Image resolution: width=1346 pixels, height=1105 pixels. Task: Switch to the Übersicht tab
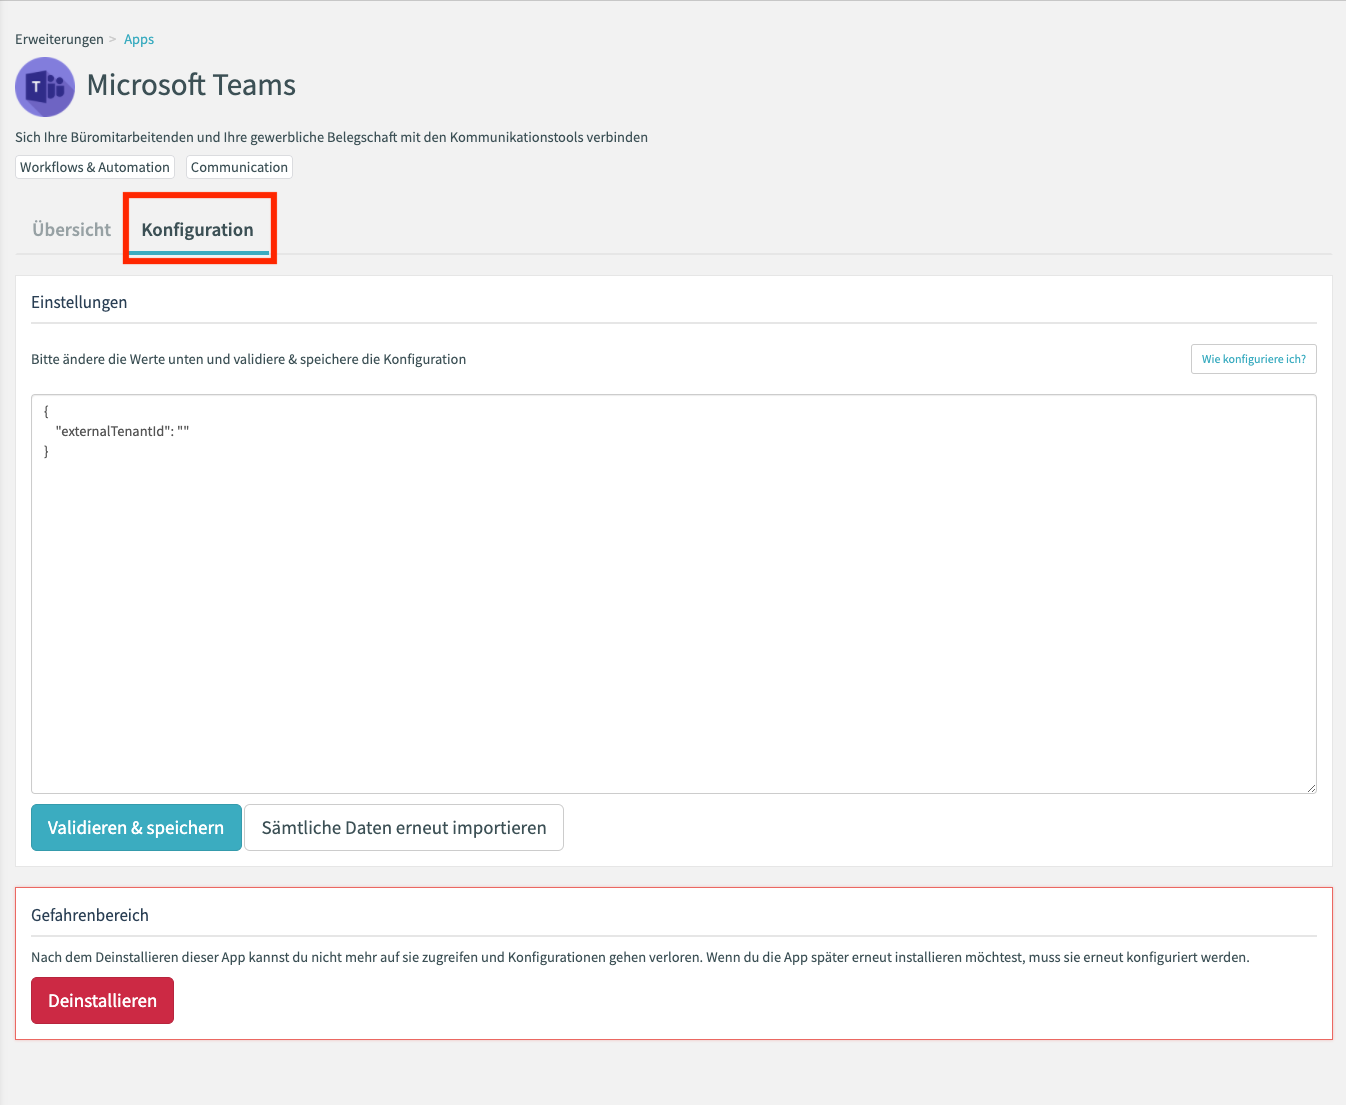coord(72,229)
